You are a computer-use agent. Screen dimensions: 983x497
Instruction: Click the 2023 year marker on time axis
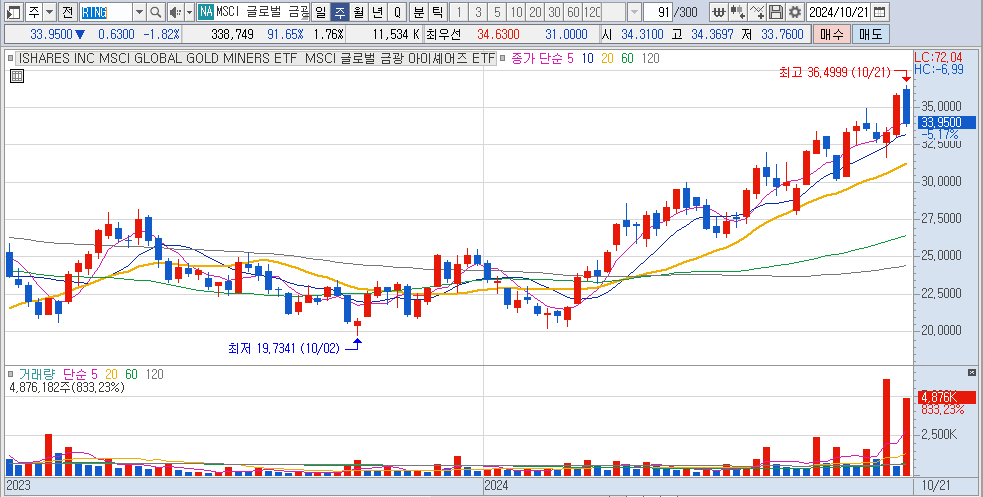coord(18,486)
